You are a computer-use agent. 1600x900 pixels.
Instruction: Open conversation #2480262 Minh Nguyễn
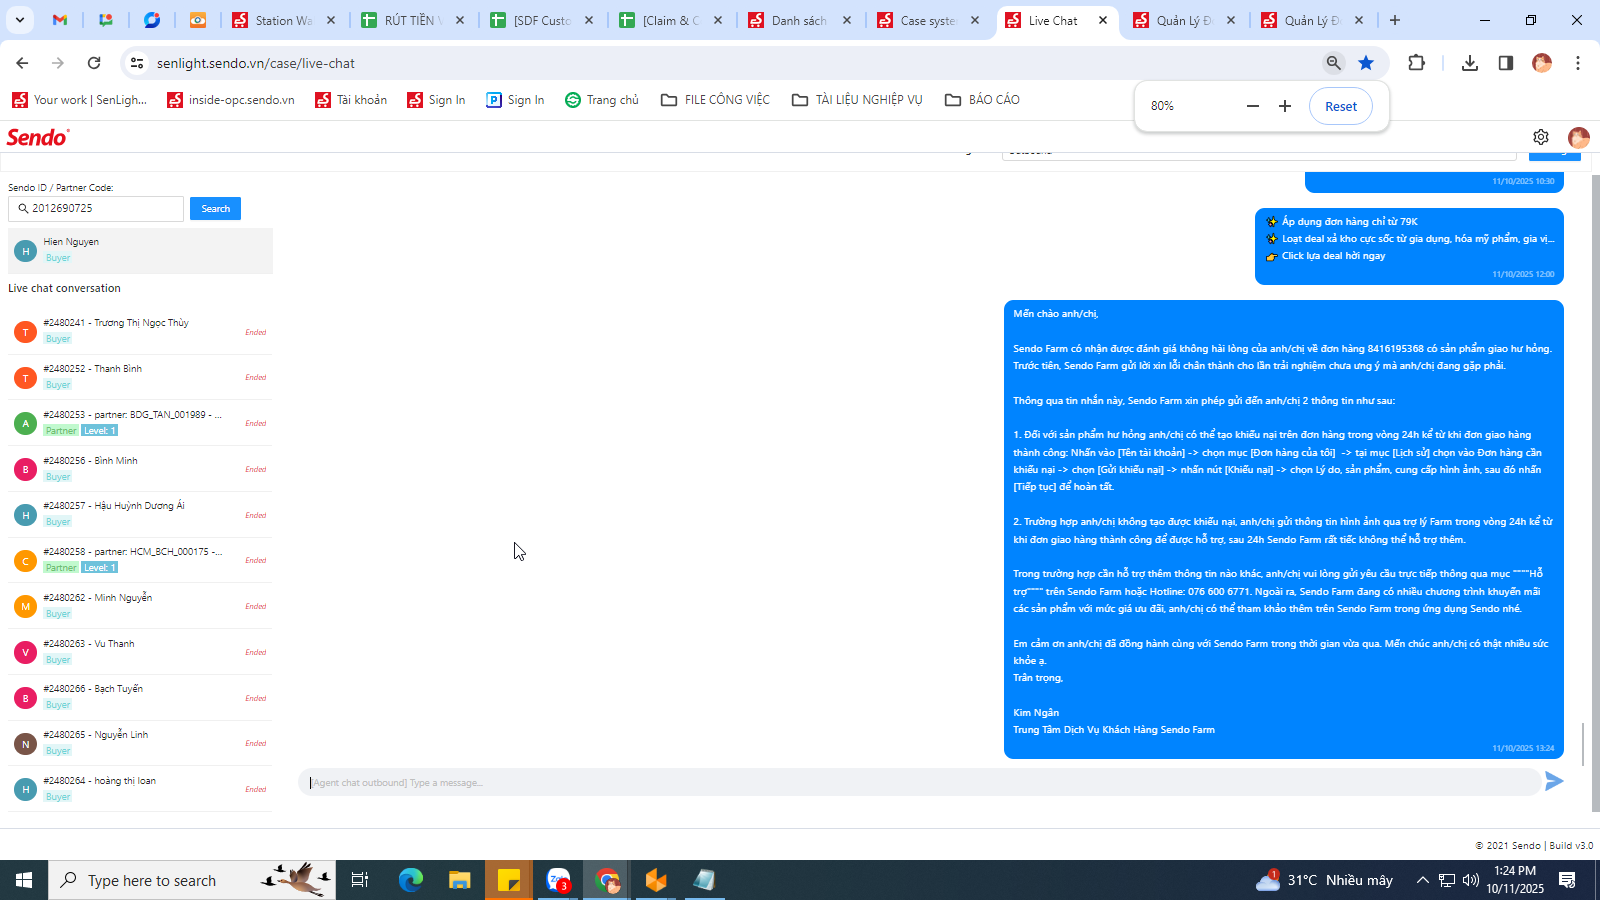[140, 606]
